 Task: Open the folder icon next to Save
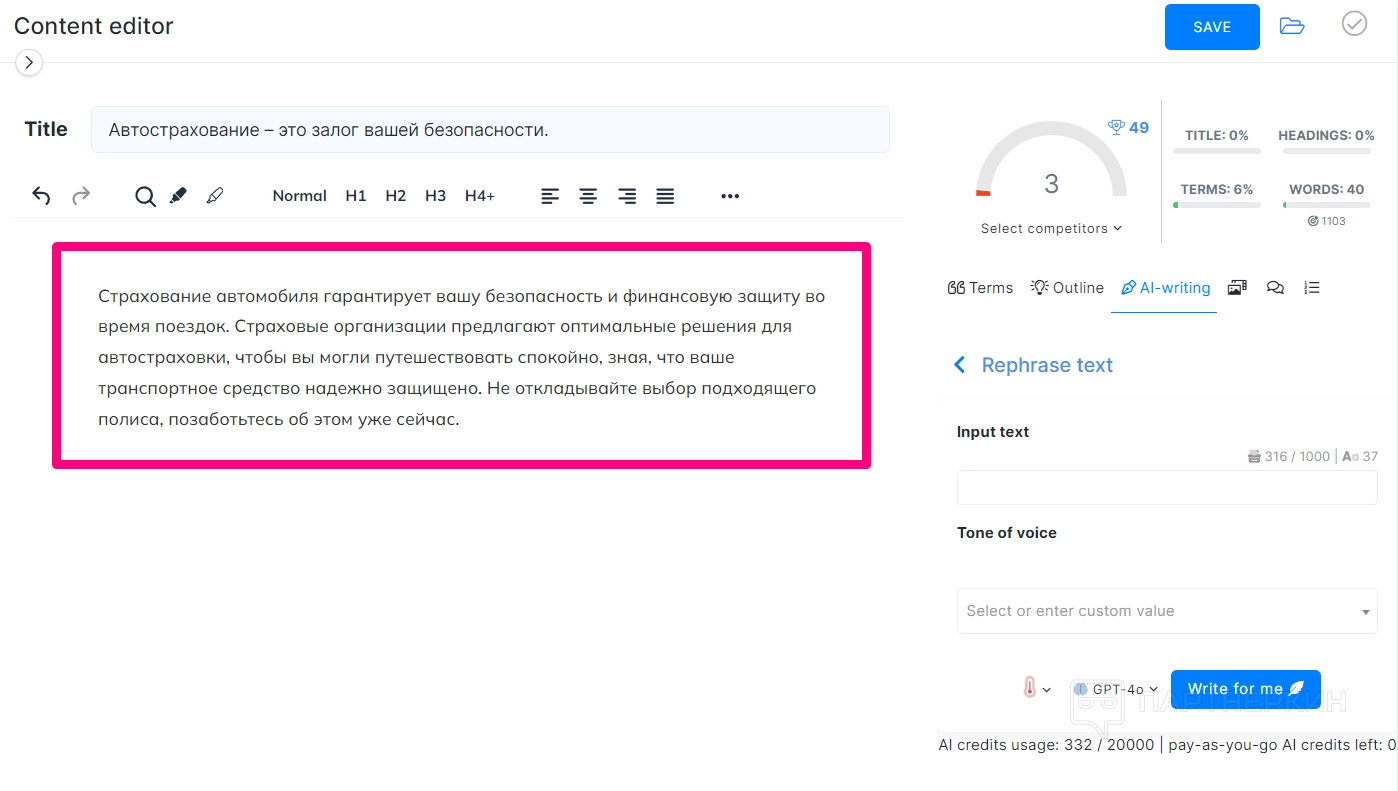coord(1292,26)
